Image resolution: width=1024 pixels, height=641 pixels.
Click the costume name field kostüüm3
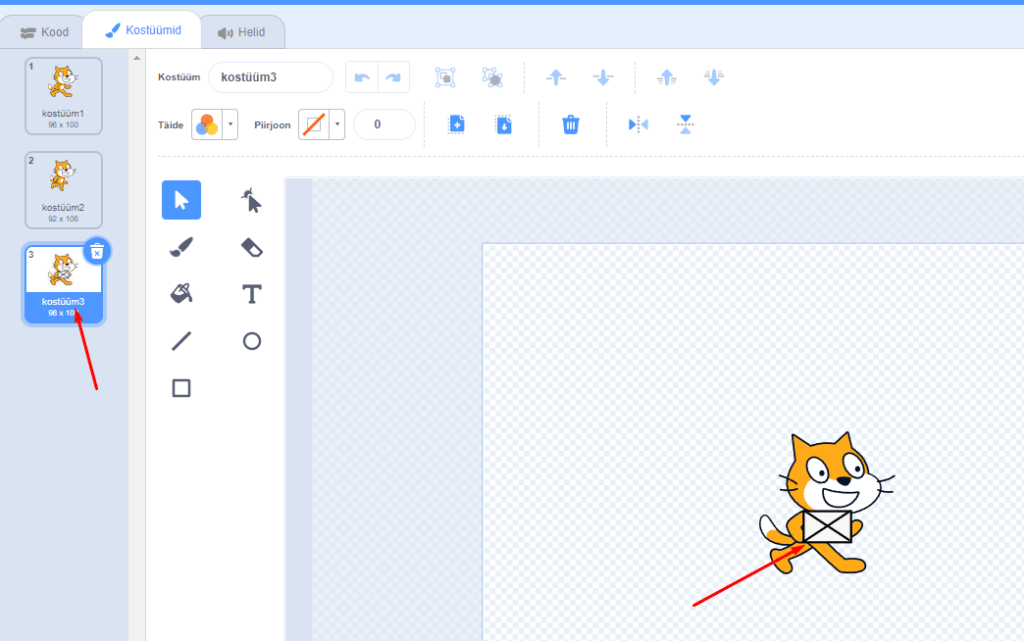[x=270, y=78]
